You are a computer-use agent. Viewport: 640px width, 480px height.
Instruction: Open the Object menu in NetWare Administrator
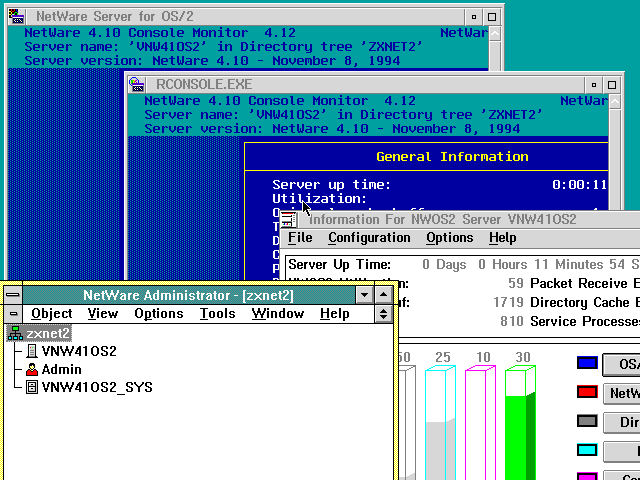[51, 313]
